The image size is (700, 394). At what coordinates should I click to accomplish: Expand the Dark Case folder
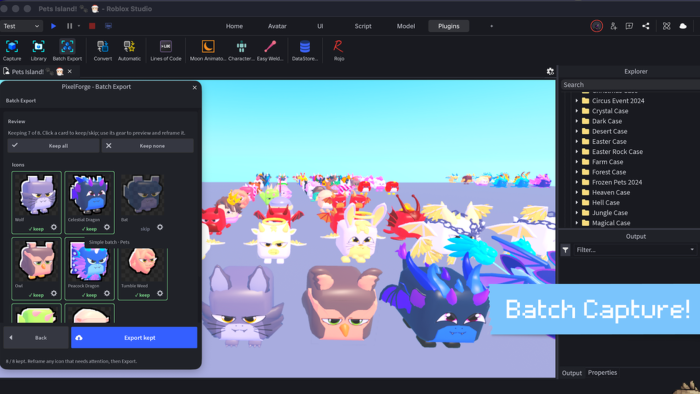(x=576, y=121)
